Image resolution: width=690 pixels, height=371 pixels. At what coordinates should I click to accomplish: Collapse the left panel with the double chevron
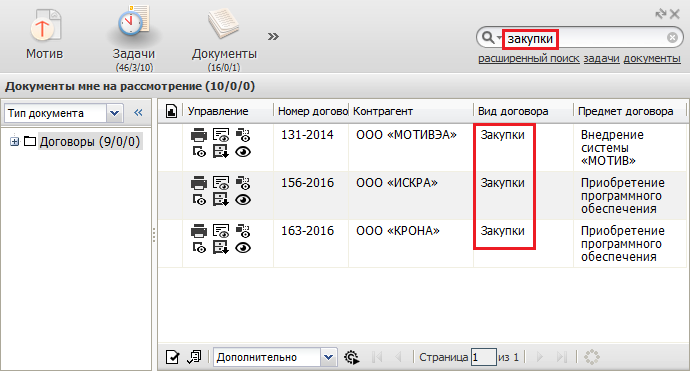click(139, 113)
